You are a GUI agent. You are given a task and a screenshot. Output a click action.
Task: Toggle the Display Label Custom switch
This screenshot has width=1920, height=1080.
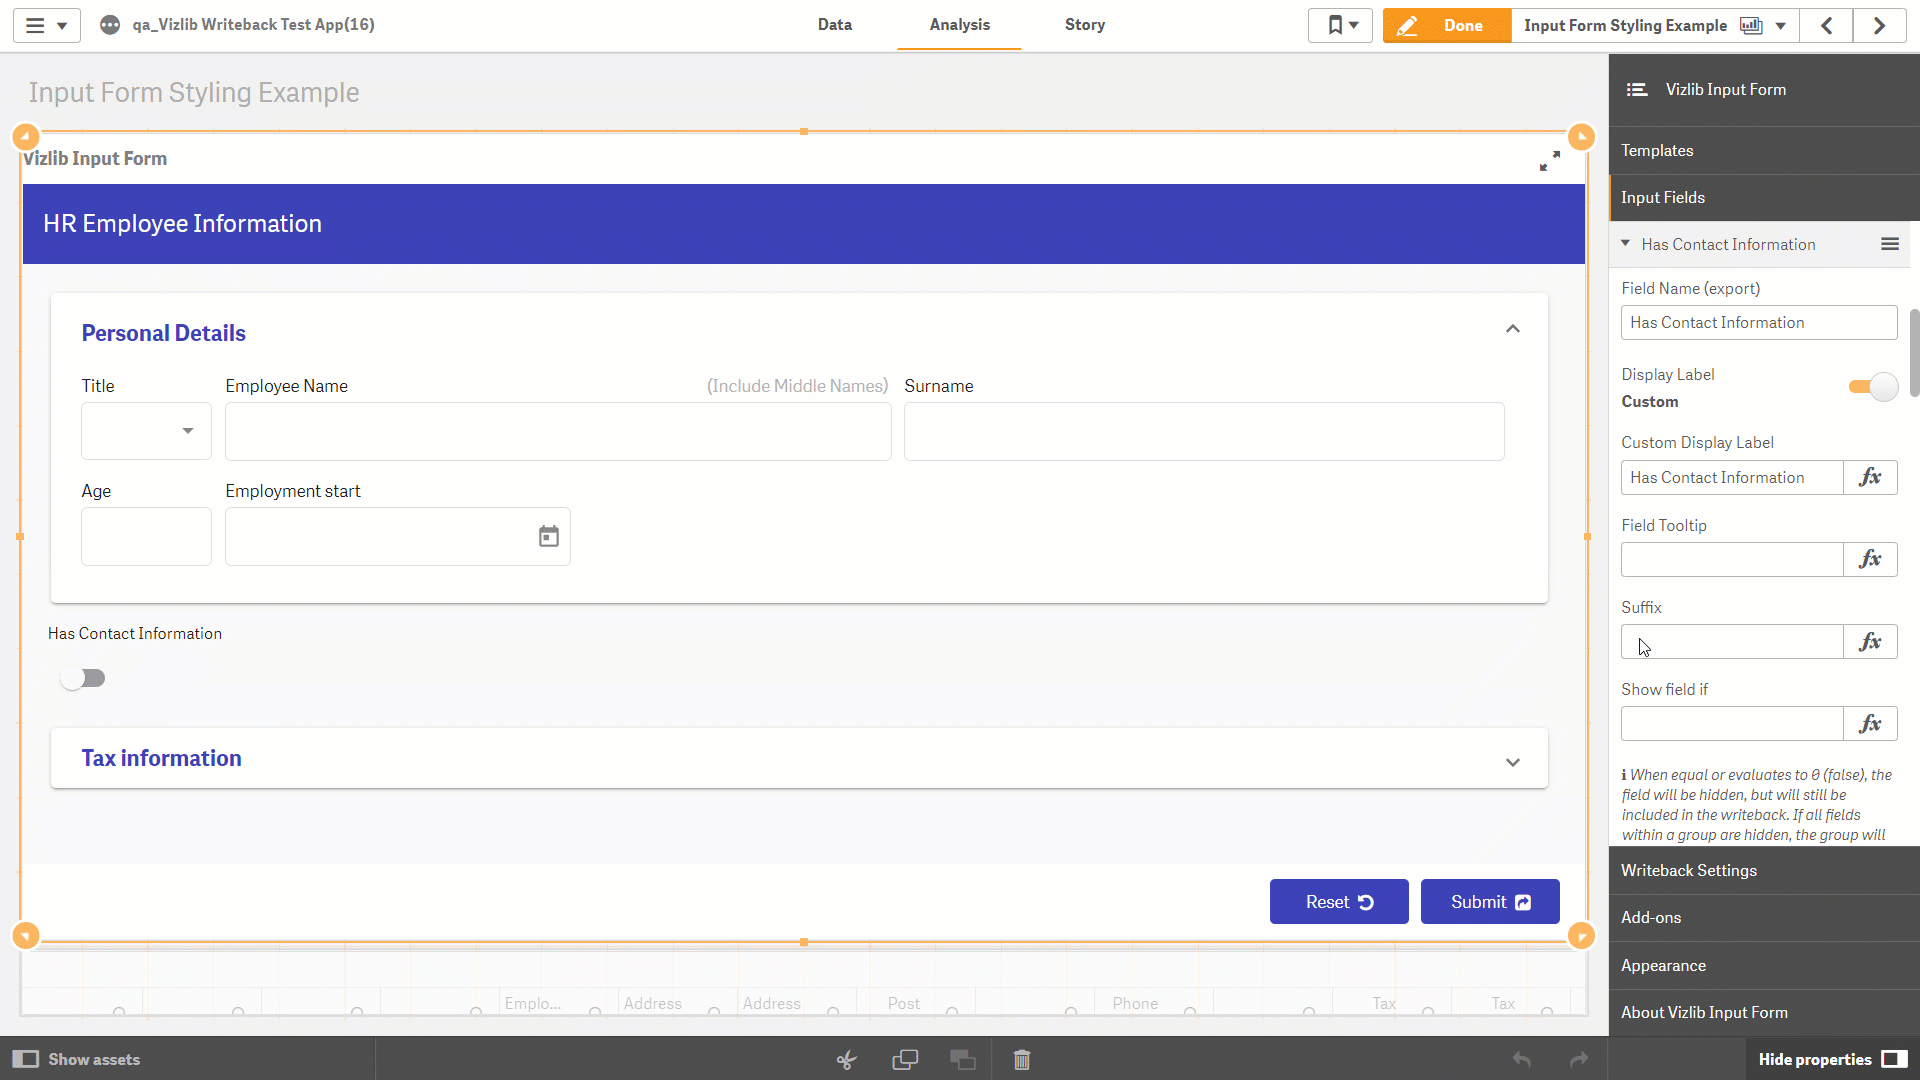[1873, 387]
